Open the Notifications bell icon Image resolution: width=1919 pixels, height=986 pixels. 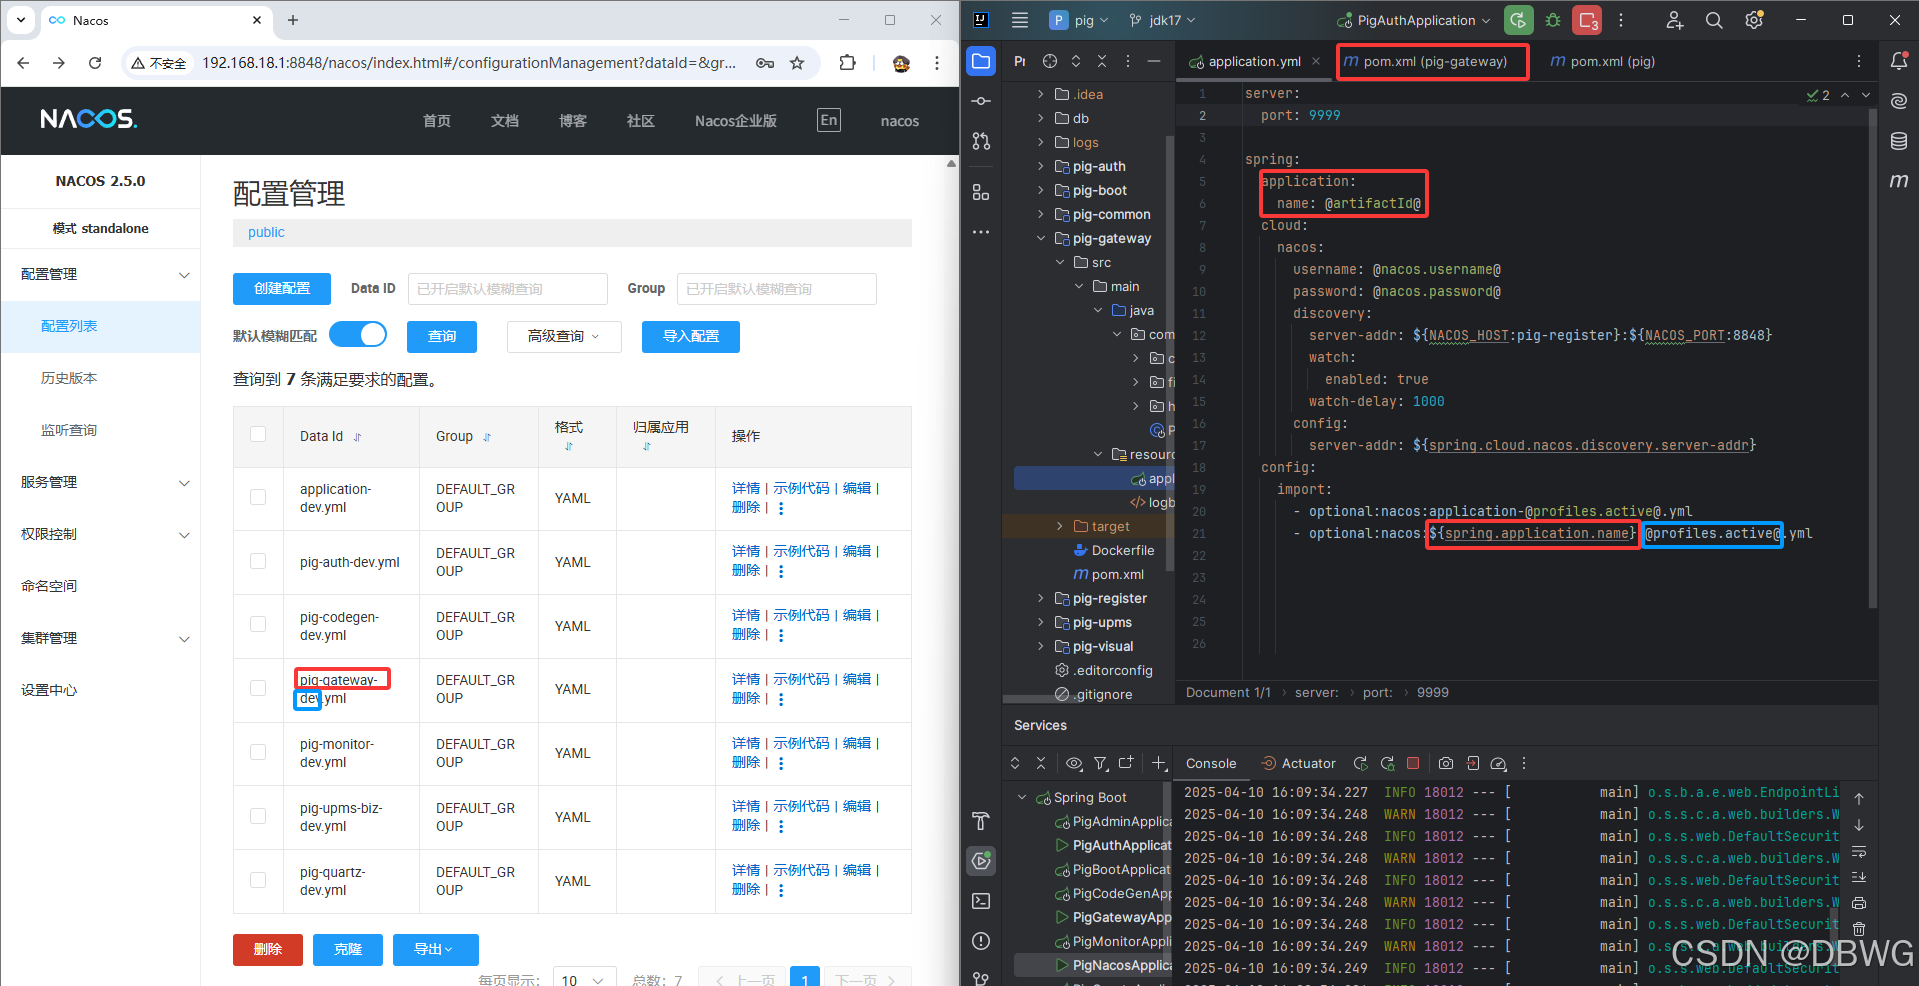click(x=1899, y=61)
